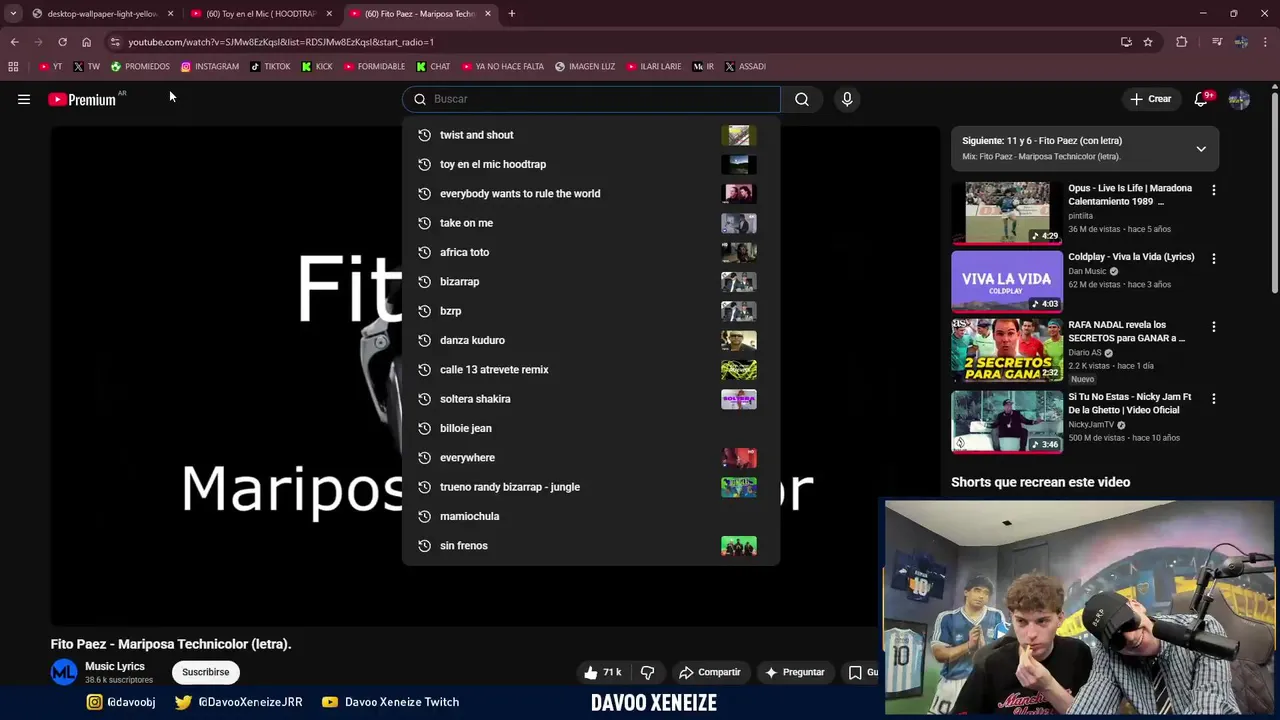Go to YouTube Premium home logo
This screenshot has height=720, width=1280.
[82, 99]
